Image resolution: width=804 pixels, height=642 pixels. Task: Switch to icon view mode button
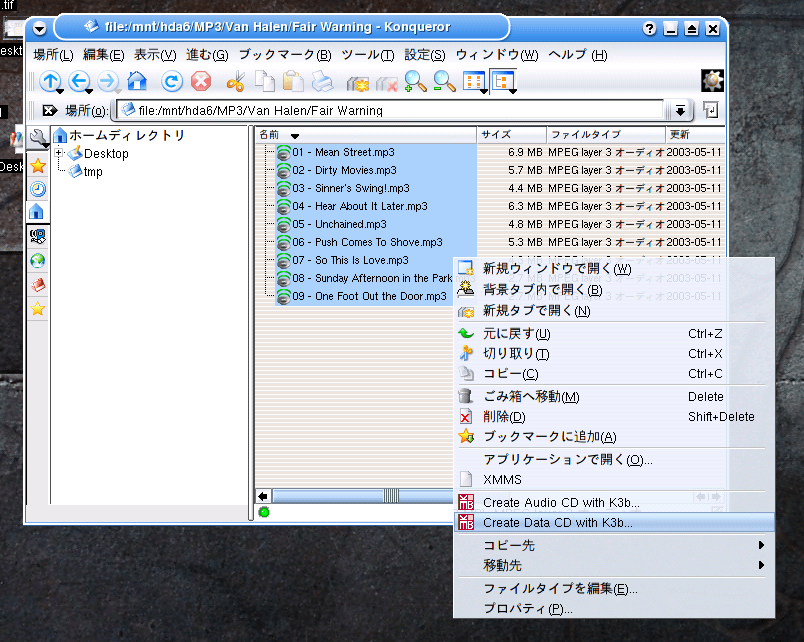pos(473,81)
